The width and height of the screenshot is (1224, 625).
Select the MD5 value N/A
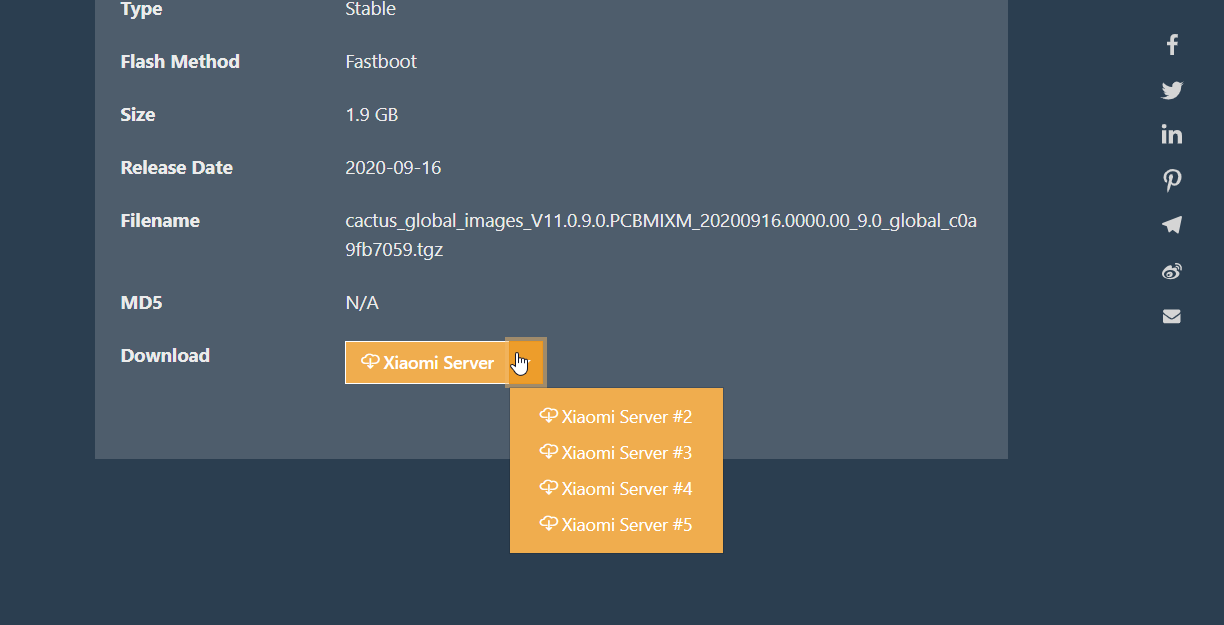point(362,302)
